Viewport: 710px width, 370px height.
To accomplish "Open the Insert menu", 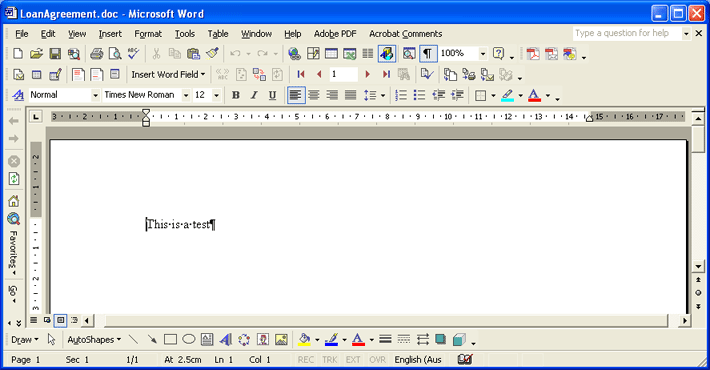I will coord(110,34).
